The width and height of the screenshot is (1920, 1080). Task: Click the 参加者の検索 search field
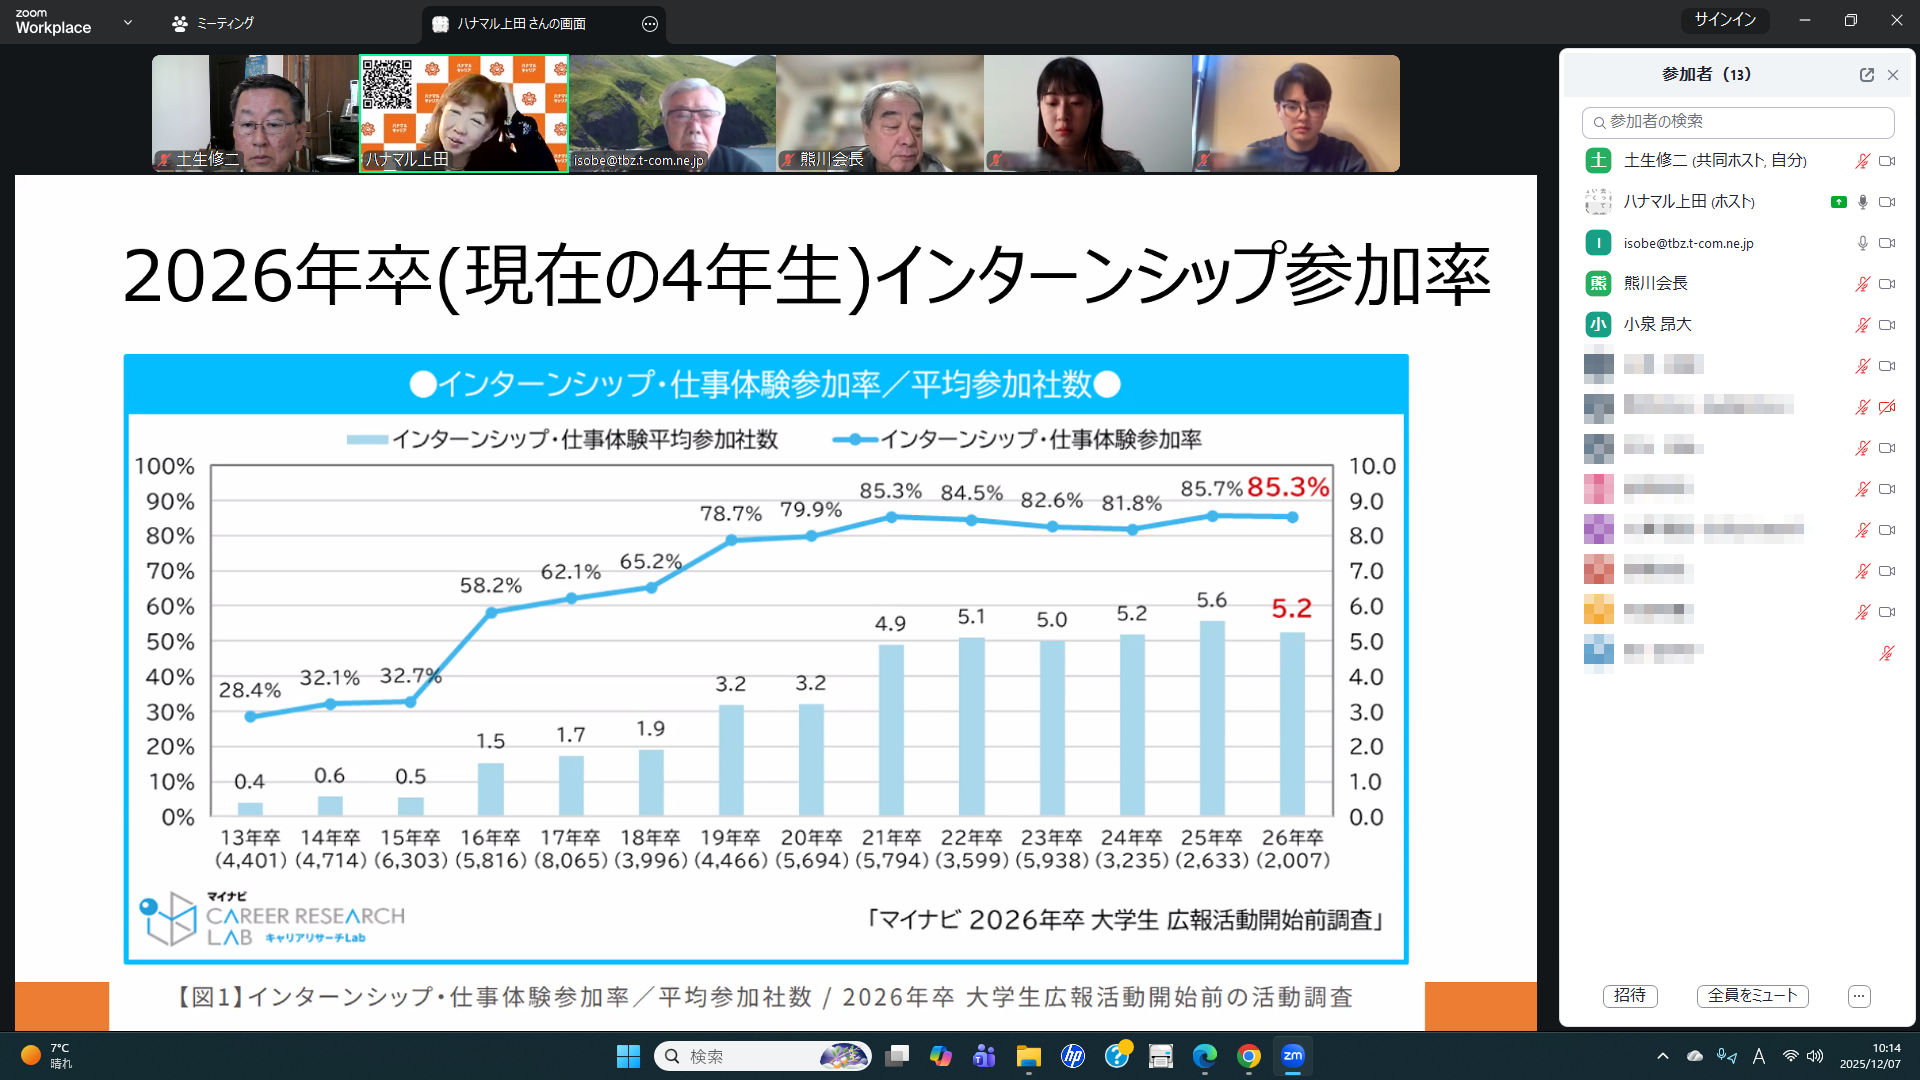tap(1745, 122)
